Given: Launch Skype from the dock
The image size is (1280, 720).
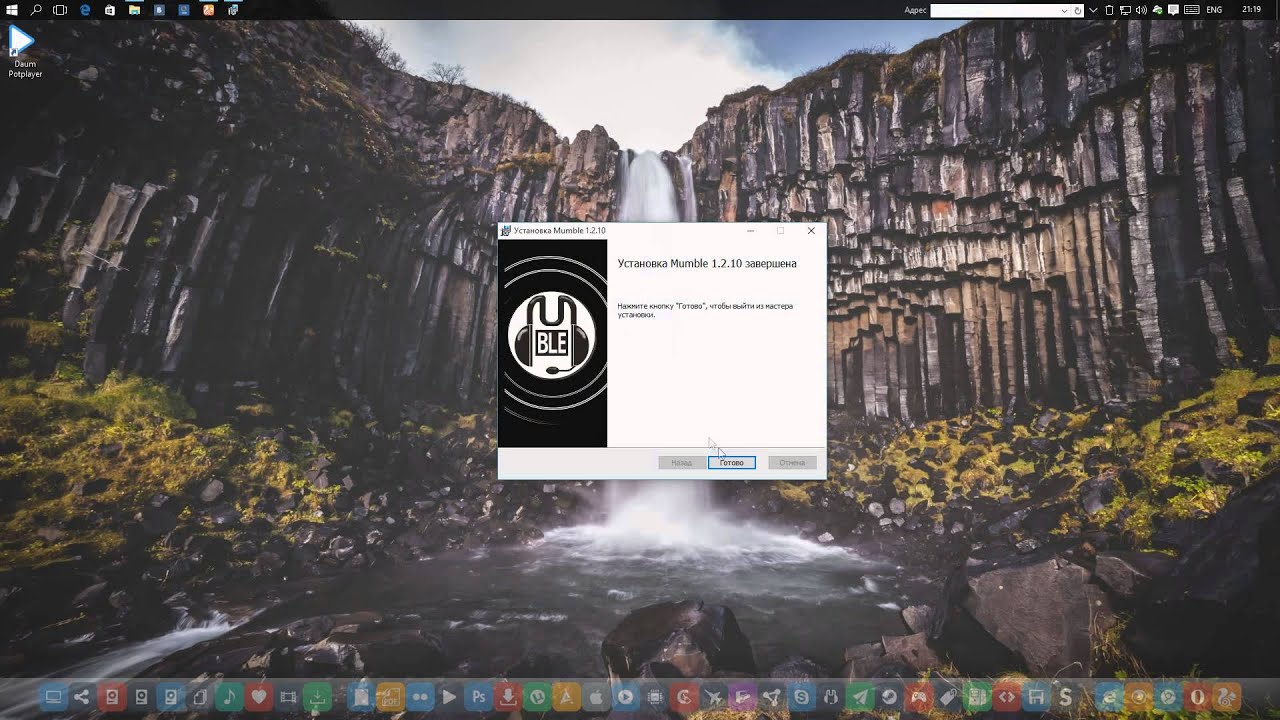Looking at the screenshot, I should pos(801,696).
